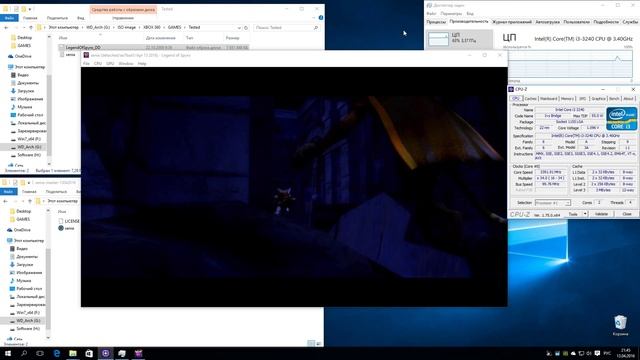Open the Windows Start menu

coord(8,353)
